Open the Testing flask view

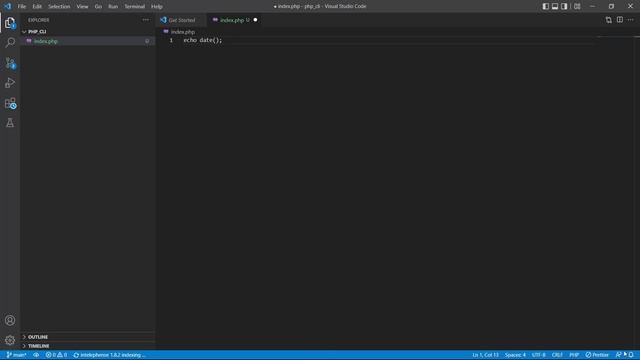pos(10,123)
